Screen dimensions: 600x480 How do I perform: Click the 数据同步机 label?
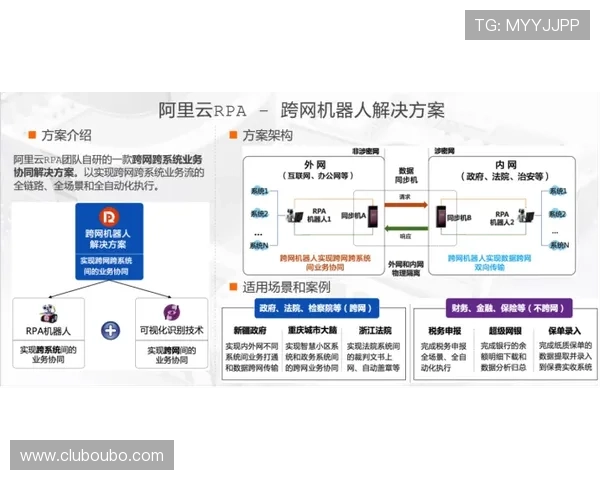point(406,175)
